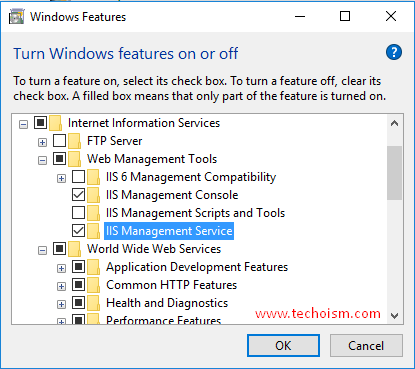The height and width of the screenshot is (369, 415).
Task: Select Internet Information Services label
Action: point(144,123)
